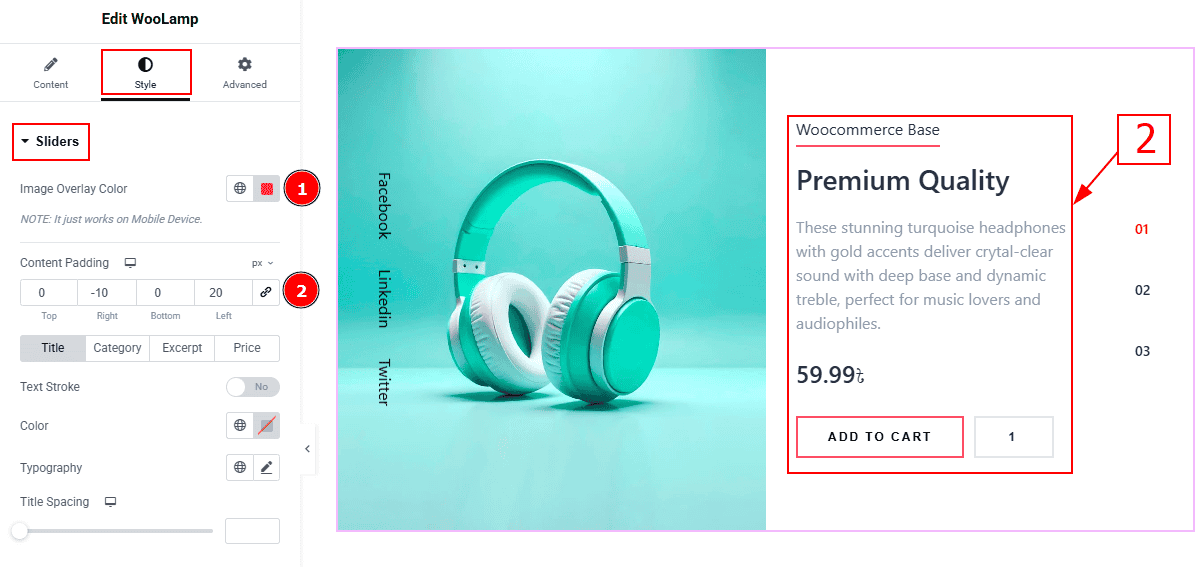The height and width of the screenshot is (567, 1203).
Task: Toggle the Text Stroke switch
Action: 253,387
